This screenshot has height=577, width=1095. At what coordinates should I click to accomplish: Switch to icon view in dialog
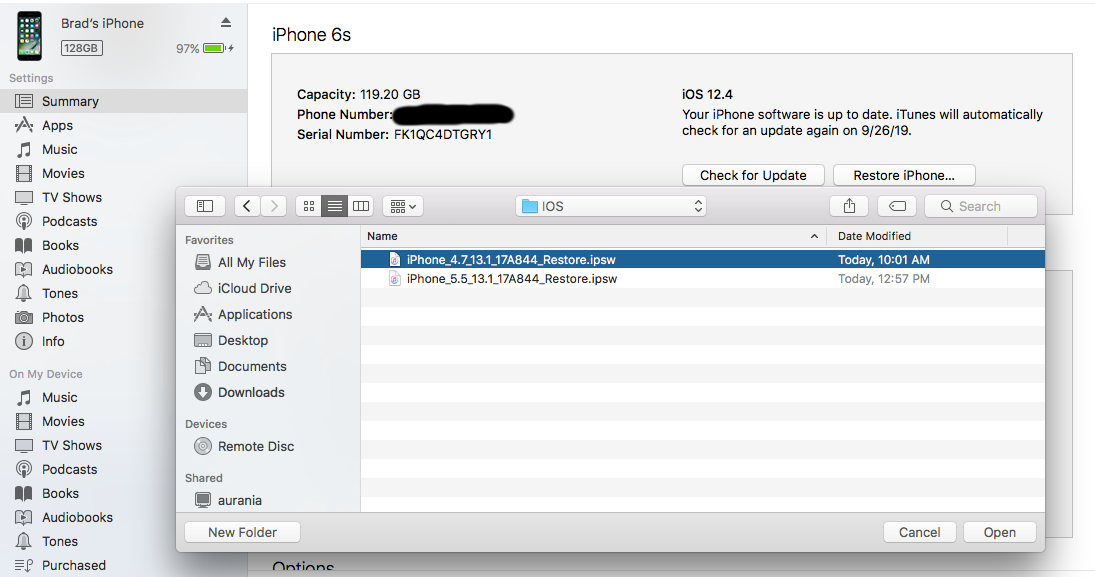point(309,206)
